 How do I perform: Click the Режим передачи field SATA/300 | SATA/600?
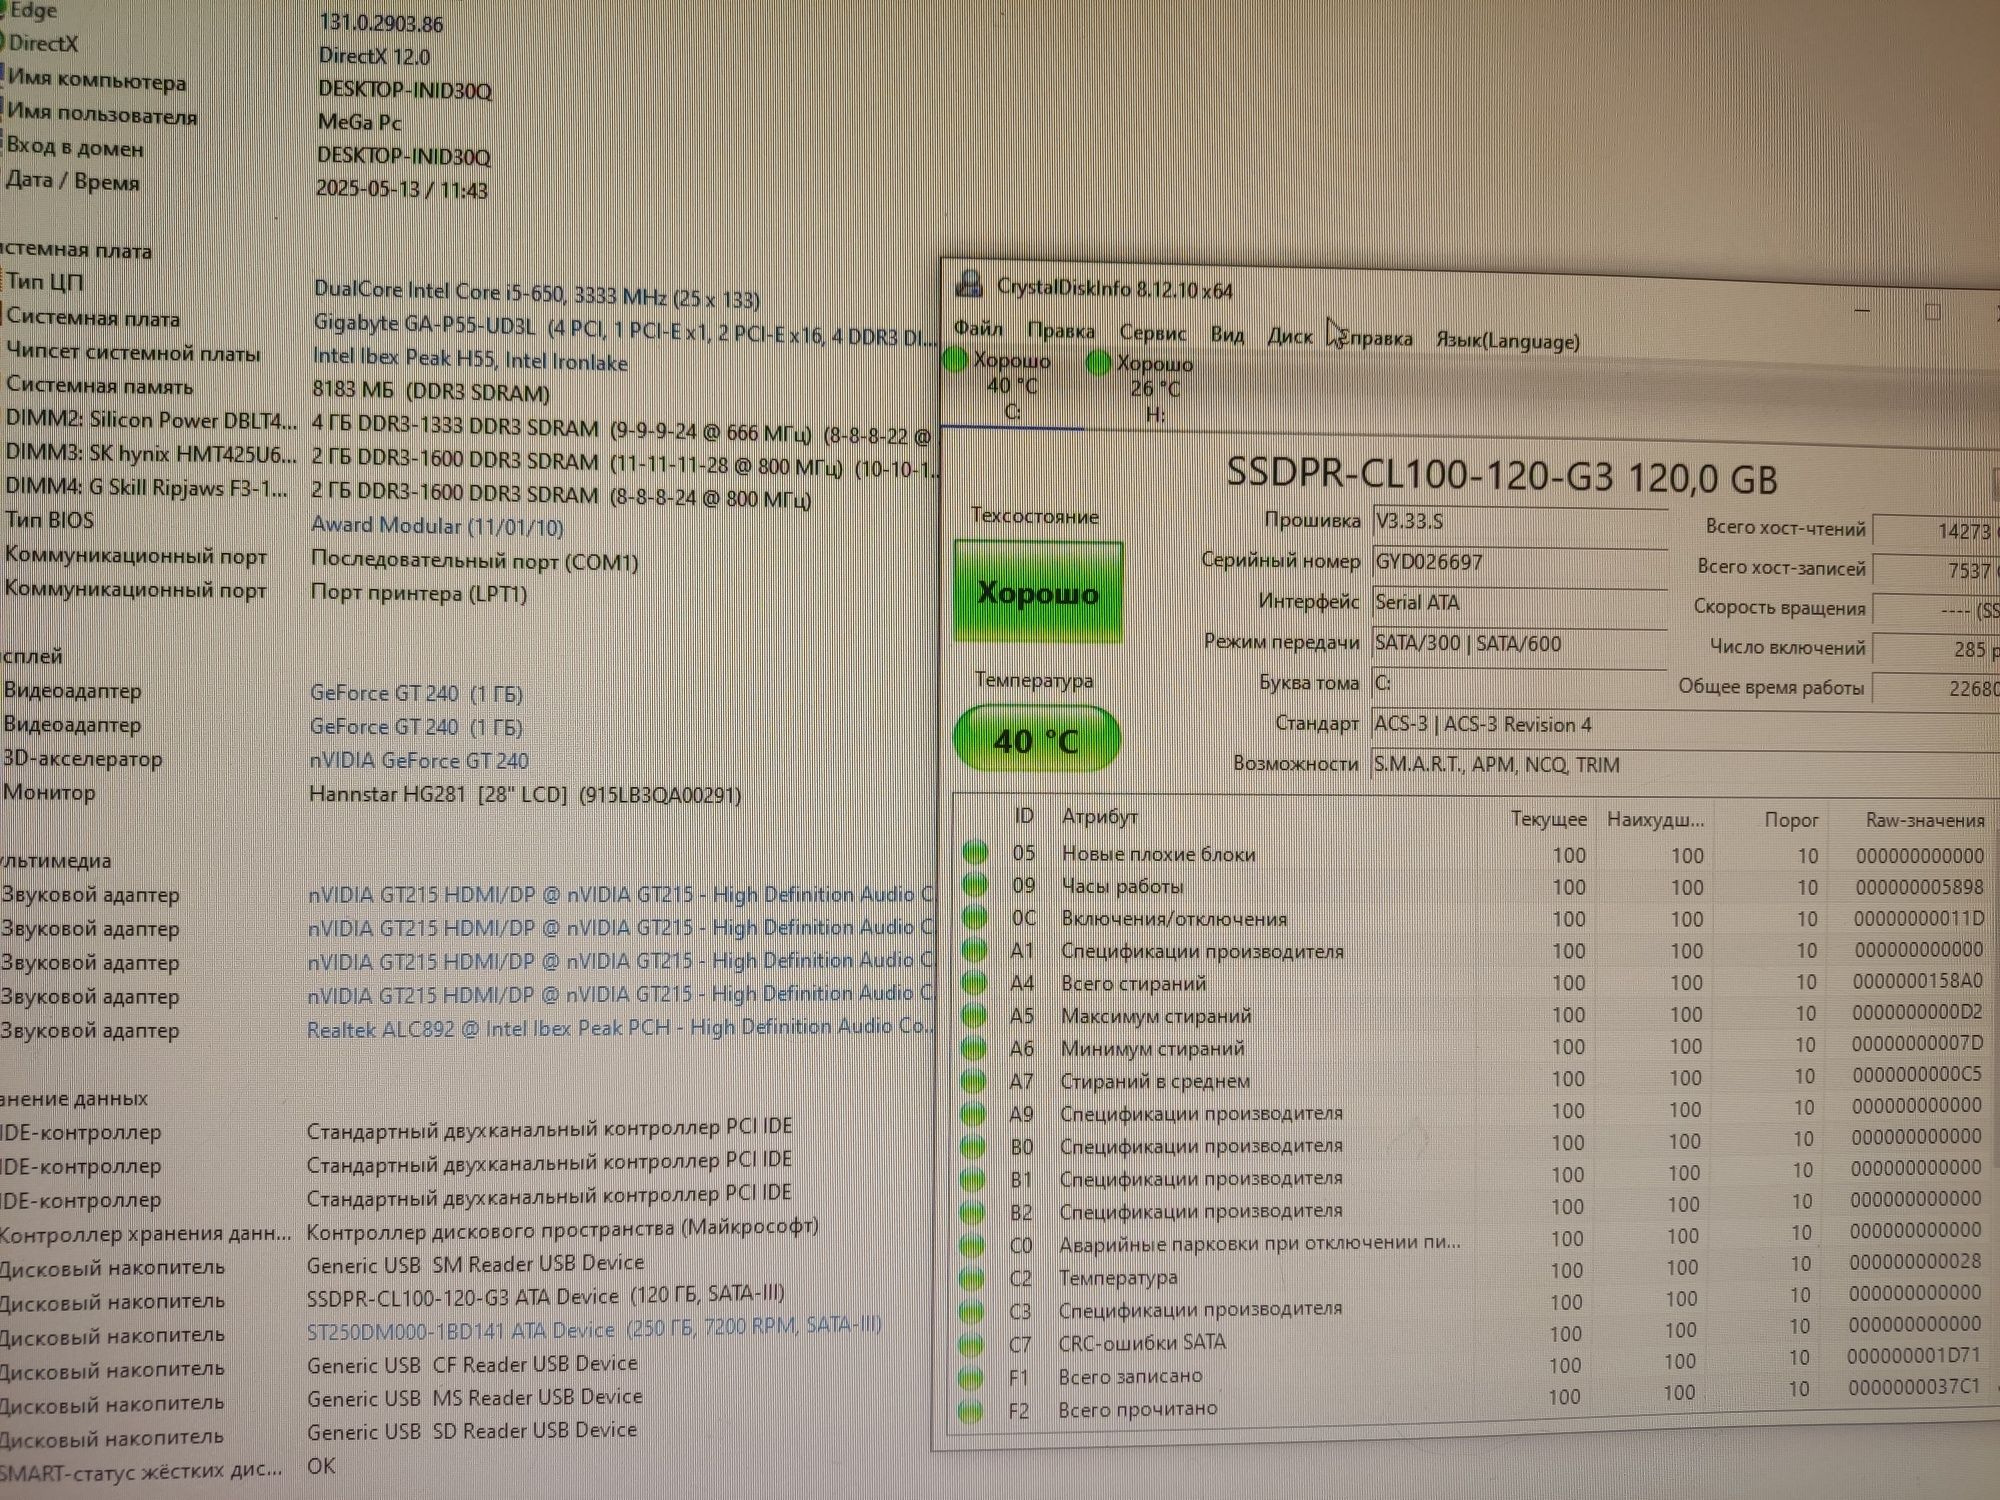click(1519, 643)
